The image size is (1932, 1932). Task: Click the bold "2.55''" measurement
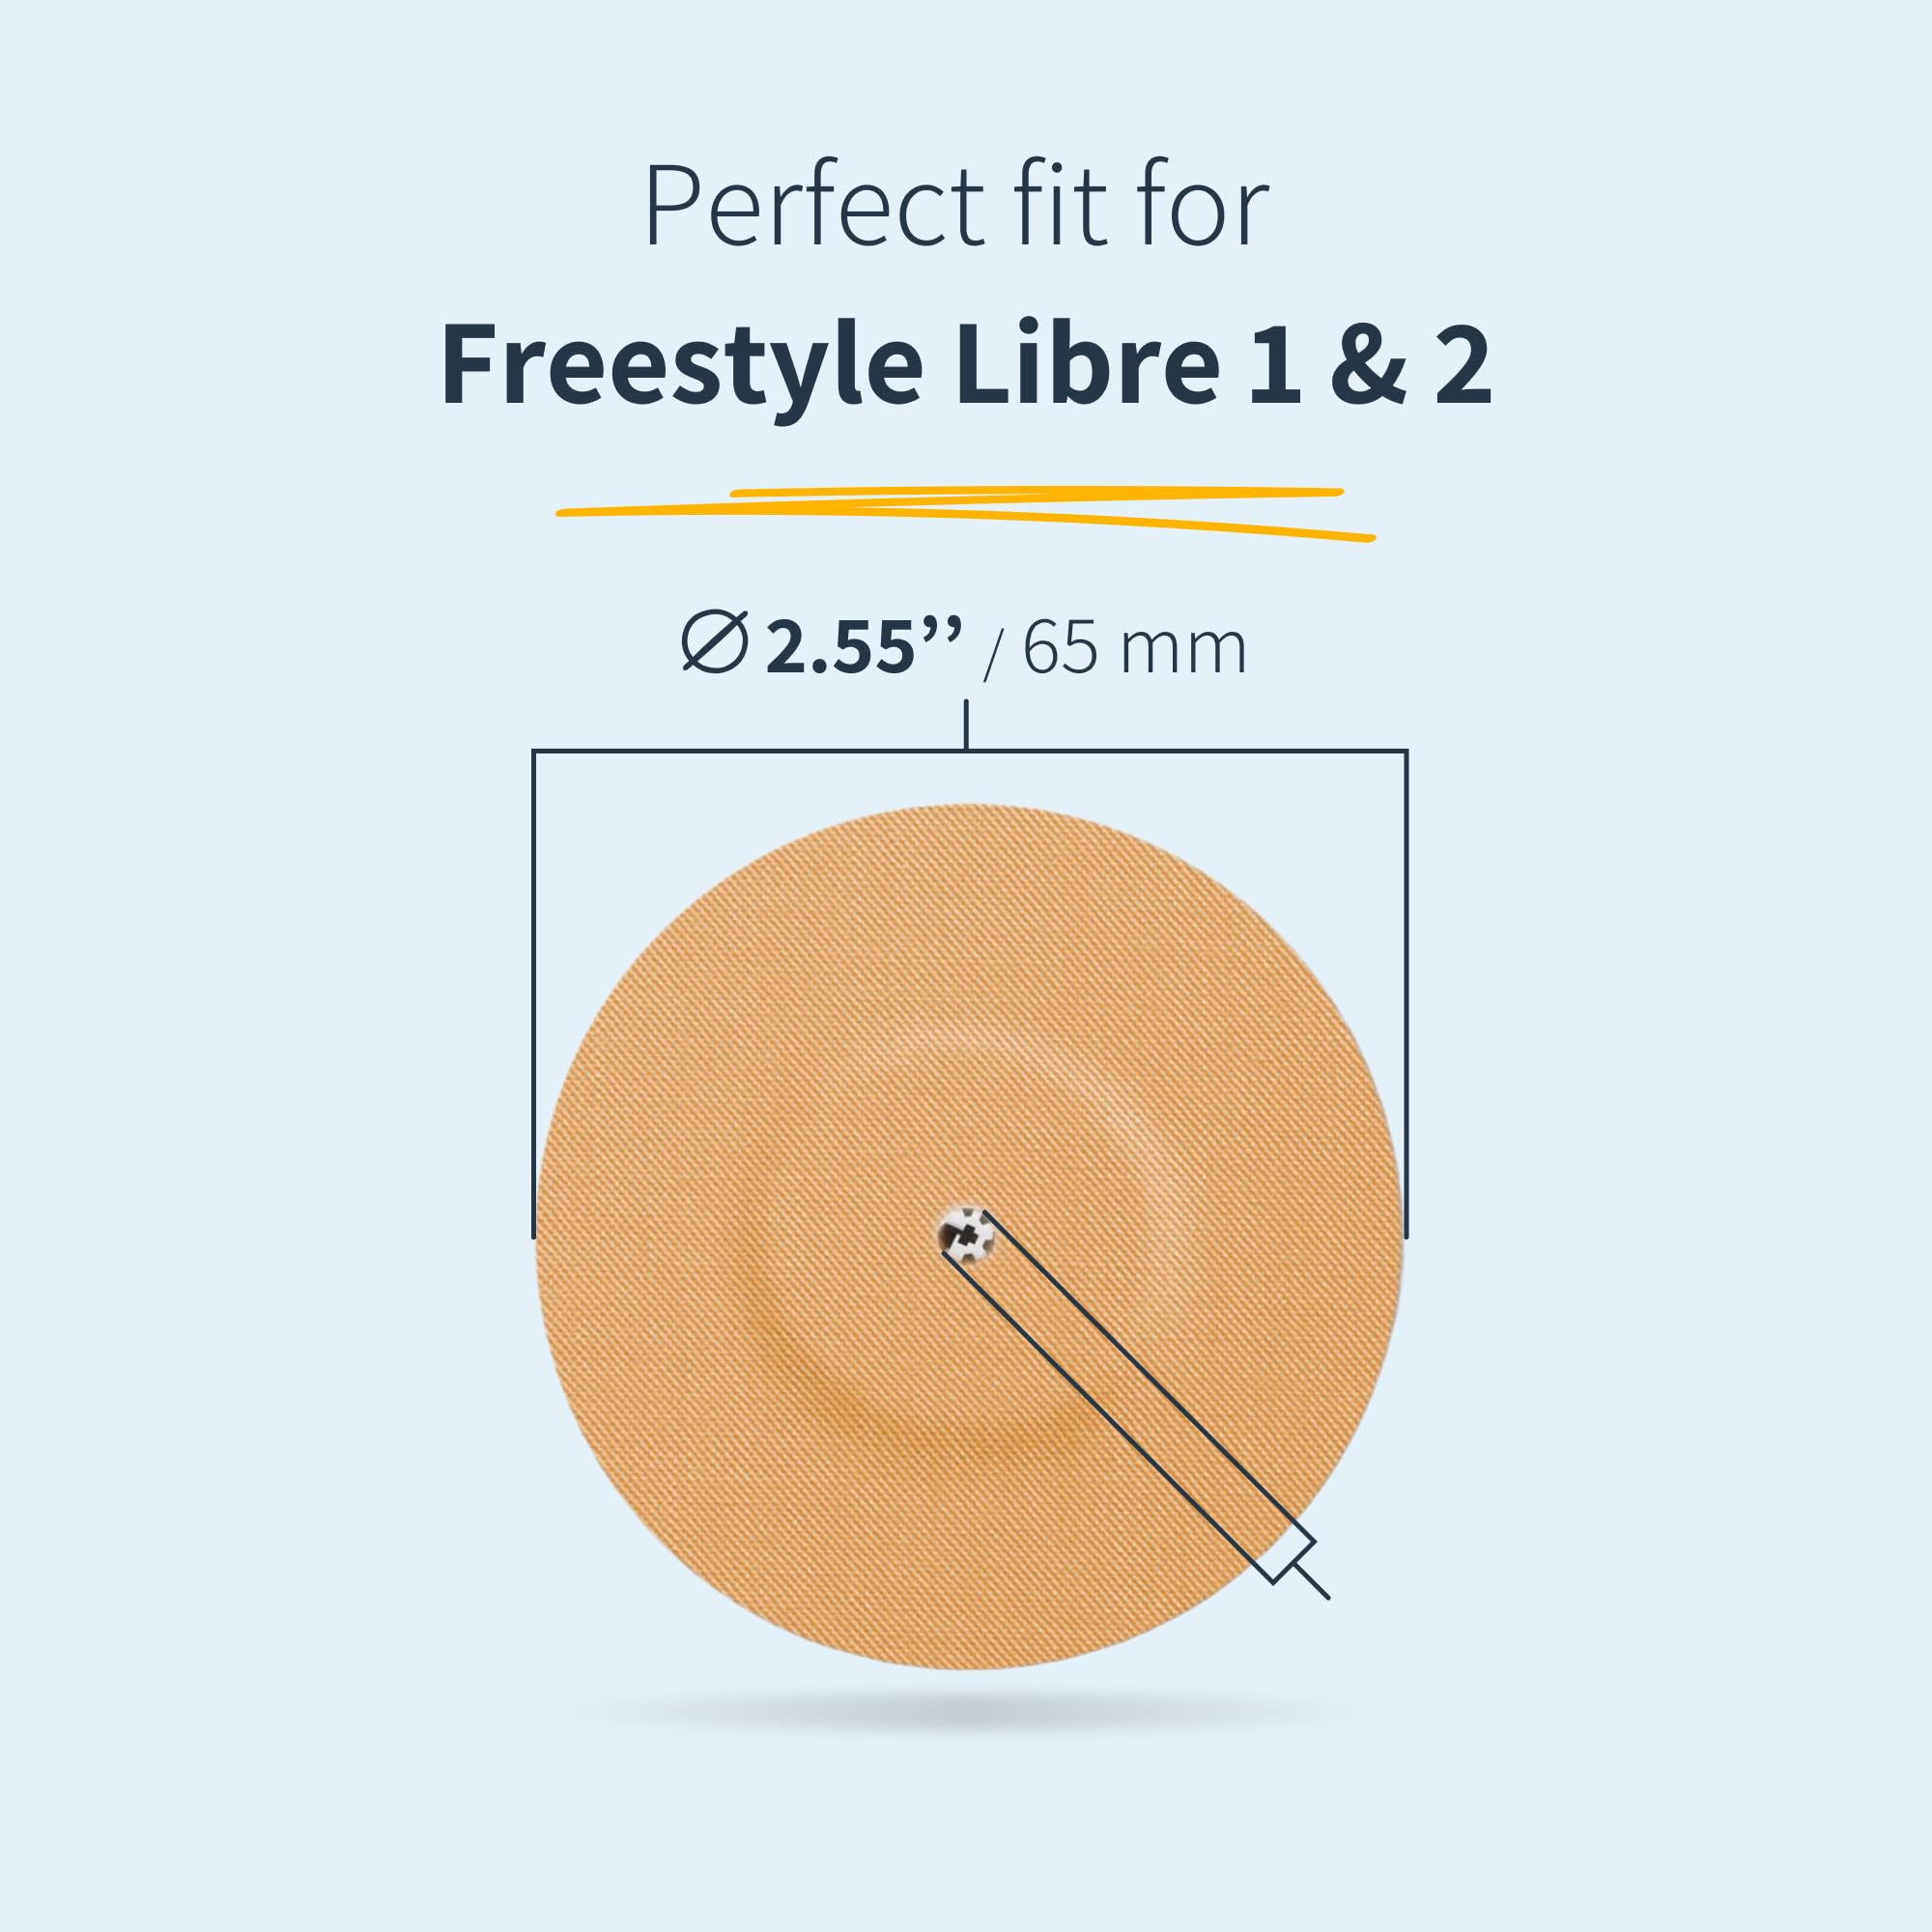(862, 646)
